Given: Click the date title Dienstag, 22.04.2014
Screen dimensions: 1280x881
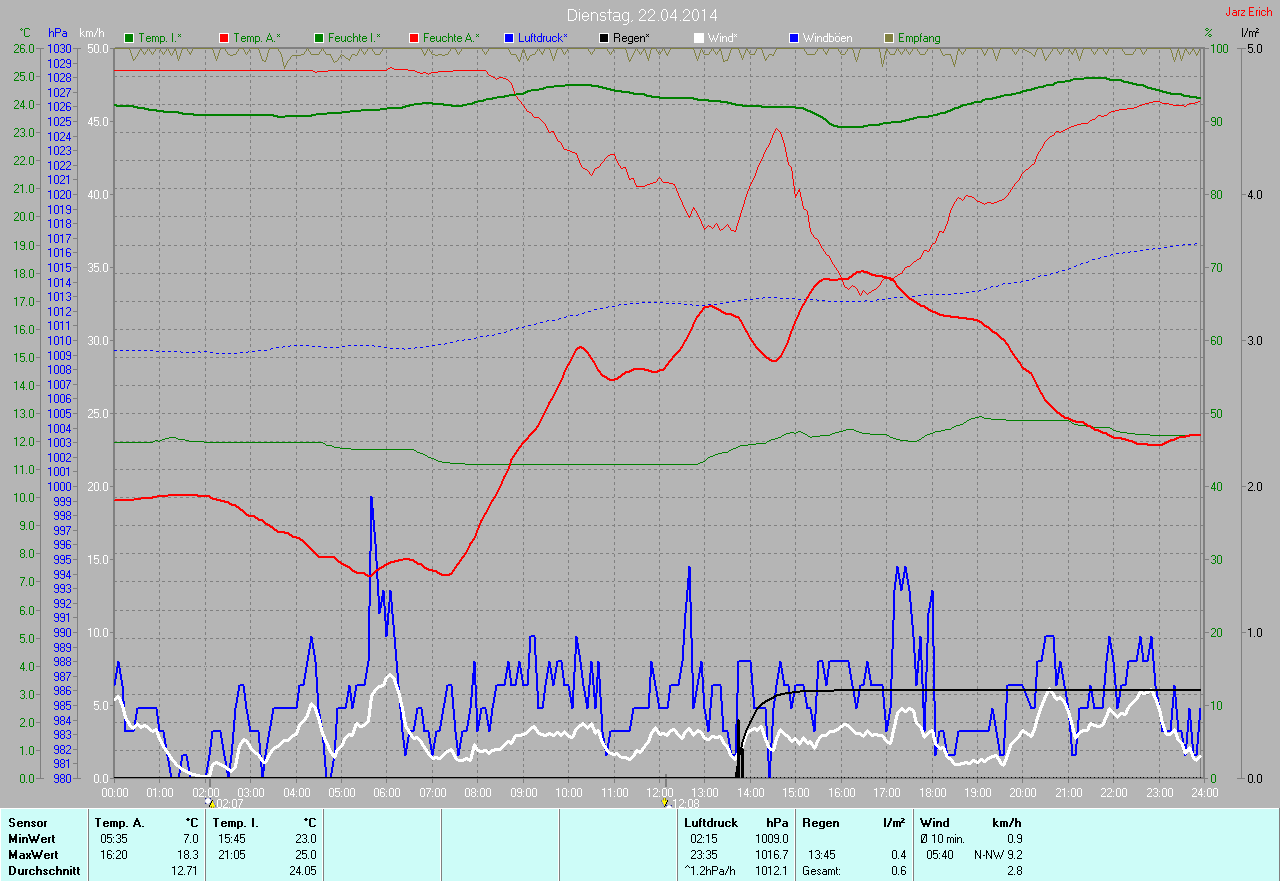Looking at the screenshot, I should tap(641, 15).
